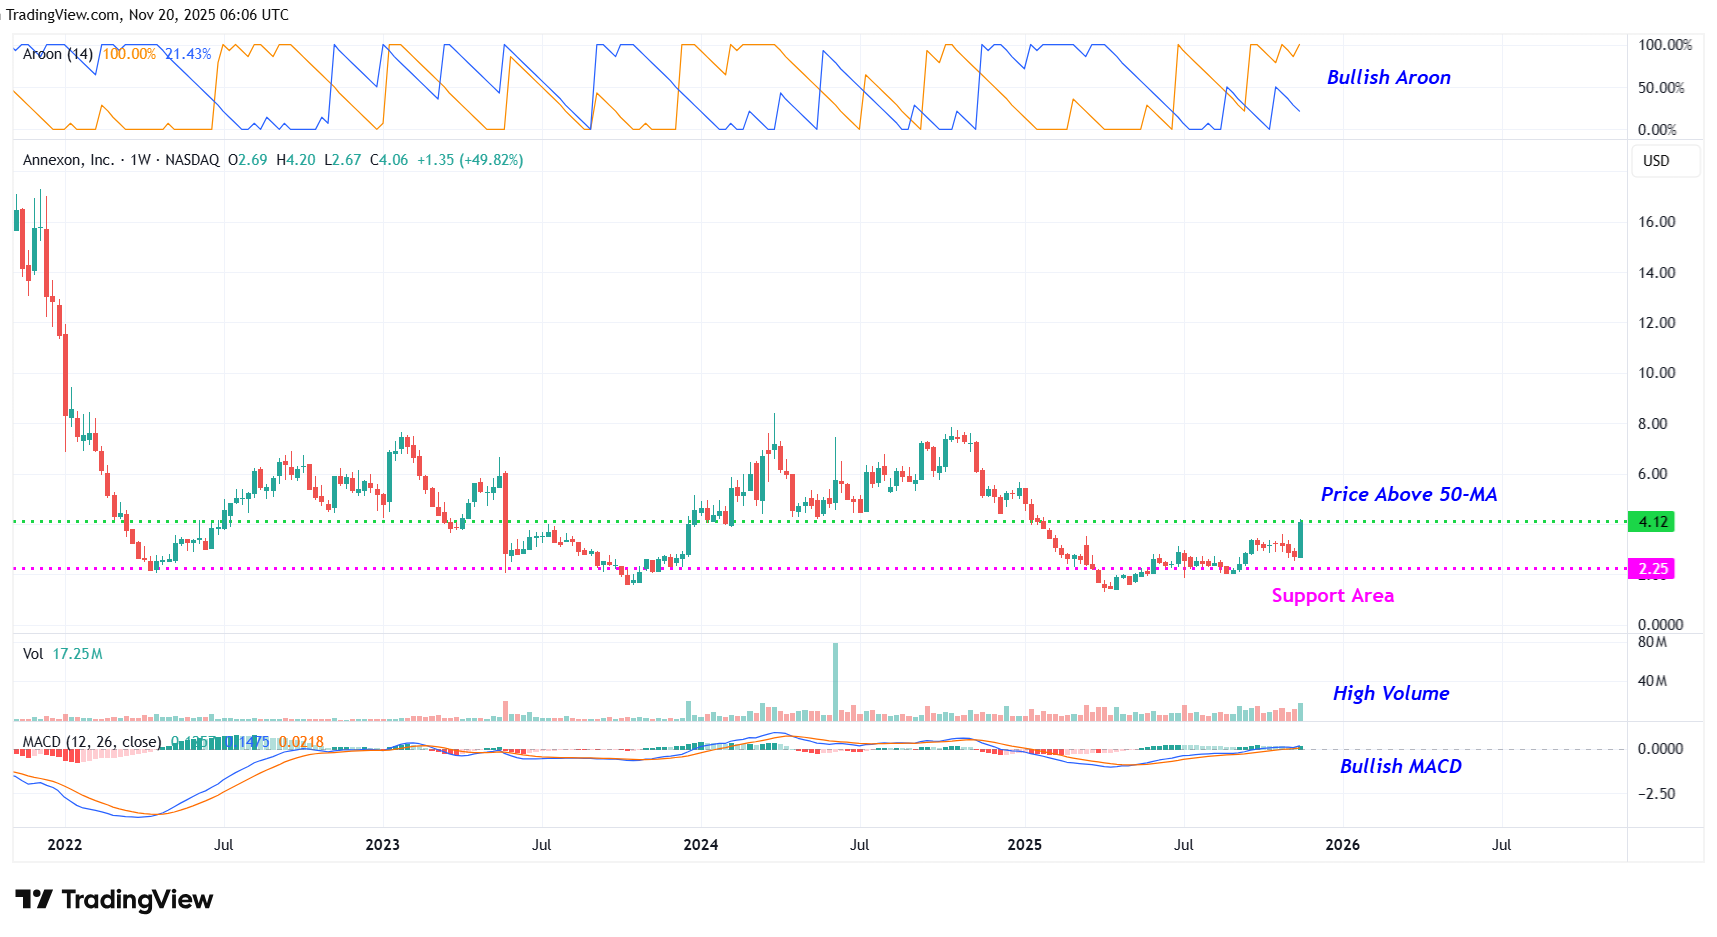Click the tallest volume bar spike

click(x=835, y=680)
